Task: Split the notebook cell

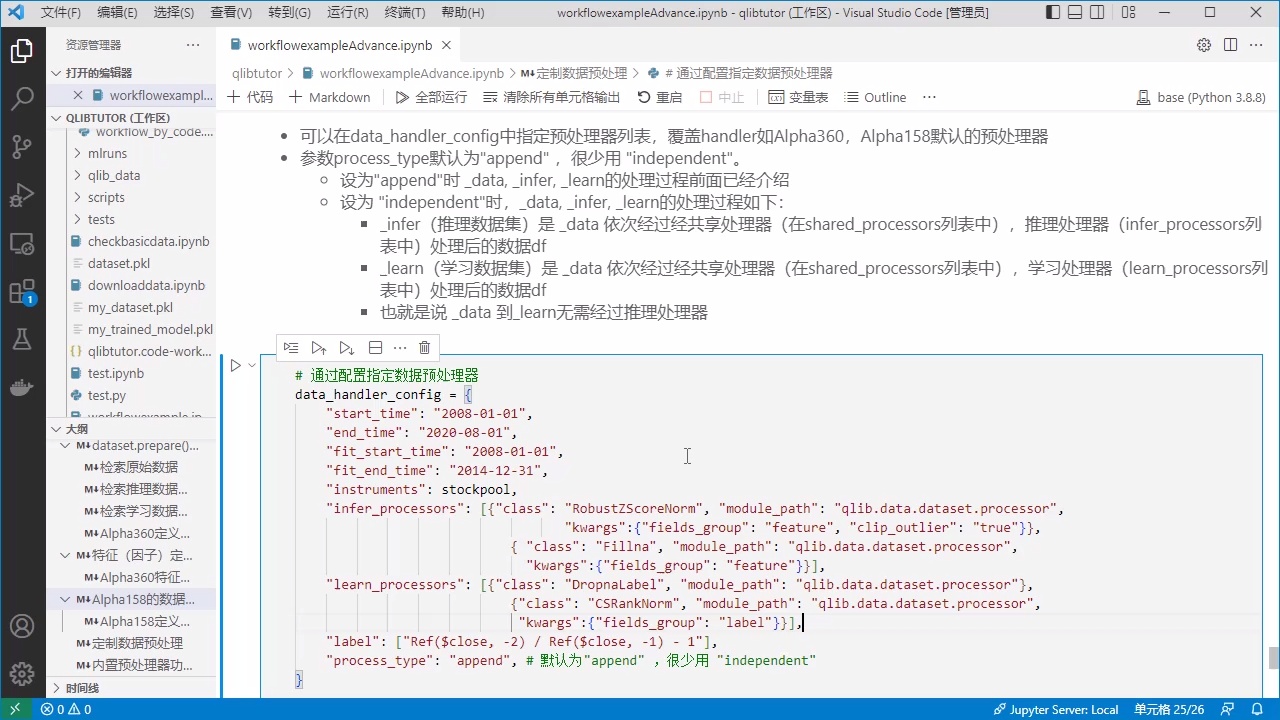Action: (375, 347)
